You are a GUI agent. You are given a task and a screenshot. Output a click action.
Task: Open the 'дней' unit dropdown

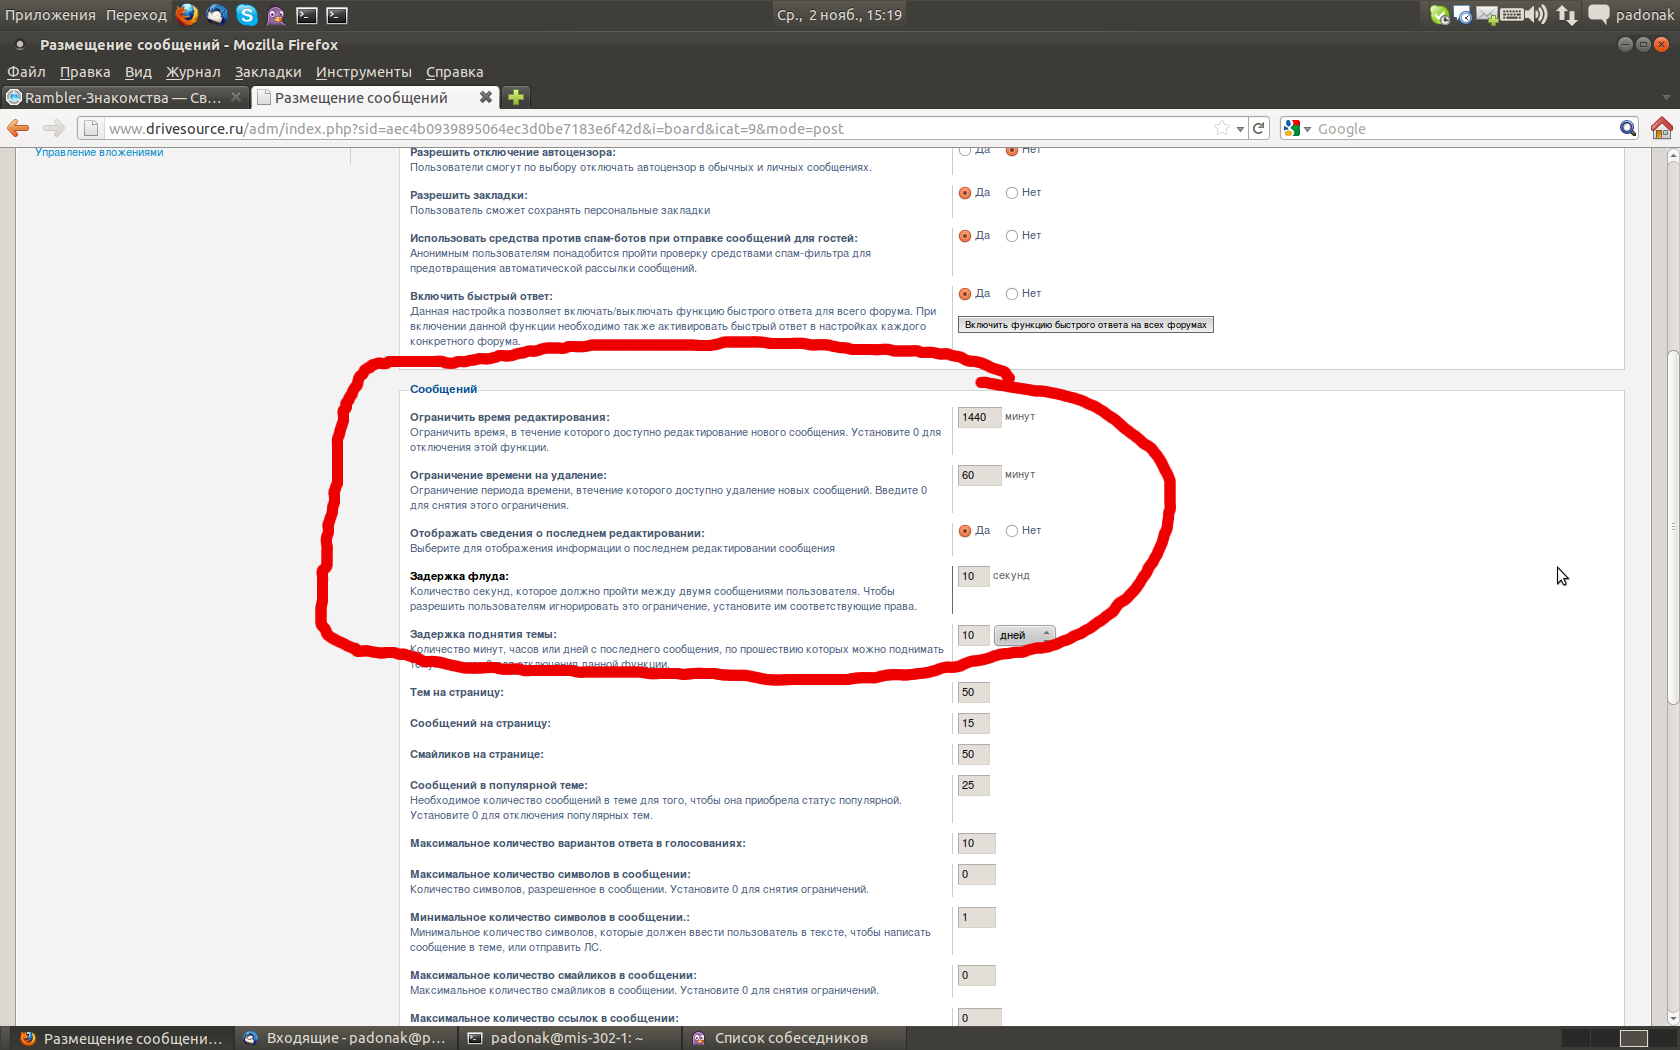tap(1023, 635)
